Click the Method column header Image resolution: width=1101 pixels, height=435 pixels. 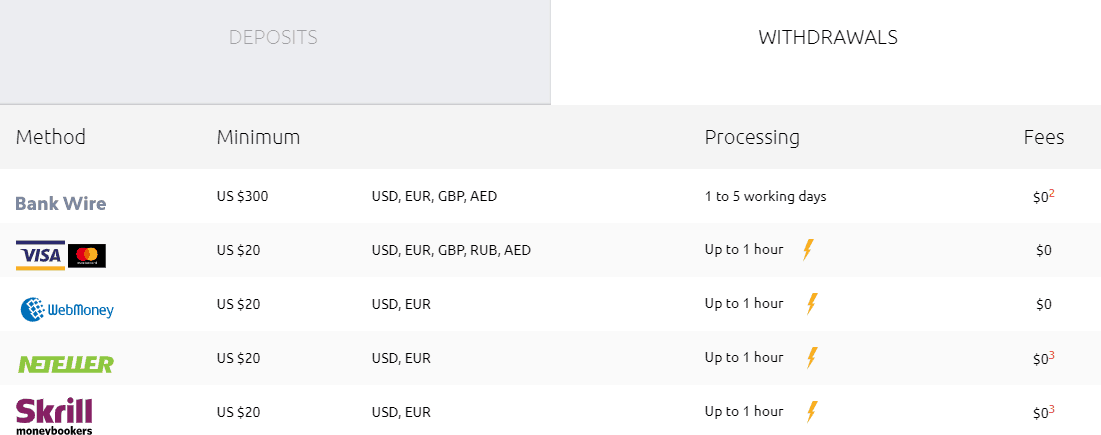pyautogui.click(x=51, y=137)
